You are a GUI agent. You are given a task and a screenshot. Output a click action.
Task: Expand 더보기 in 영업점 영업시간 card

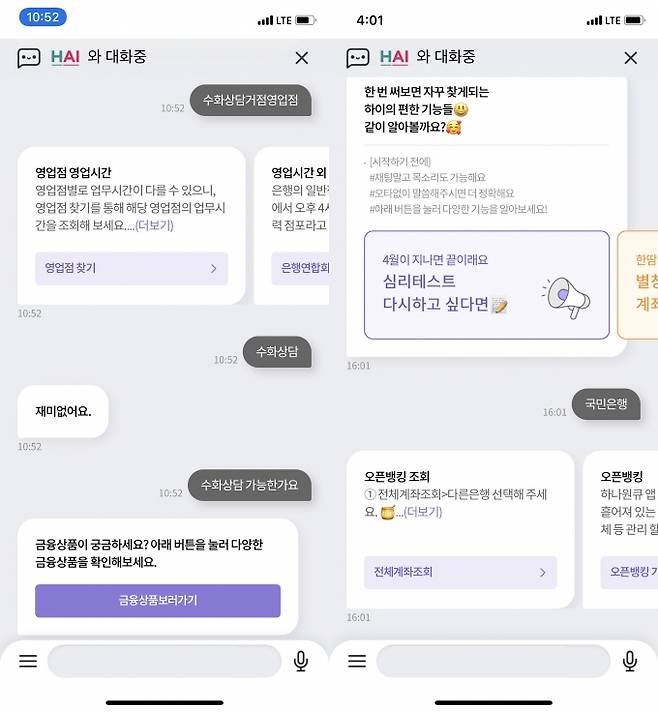point(154,225)
